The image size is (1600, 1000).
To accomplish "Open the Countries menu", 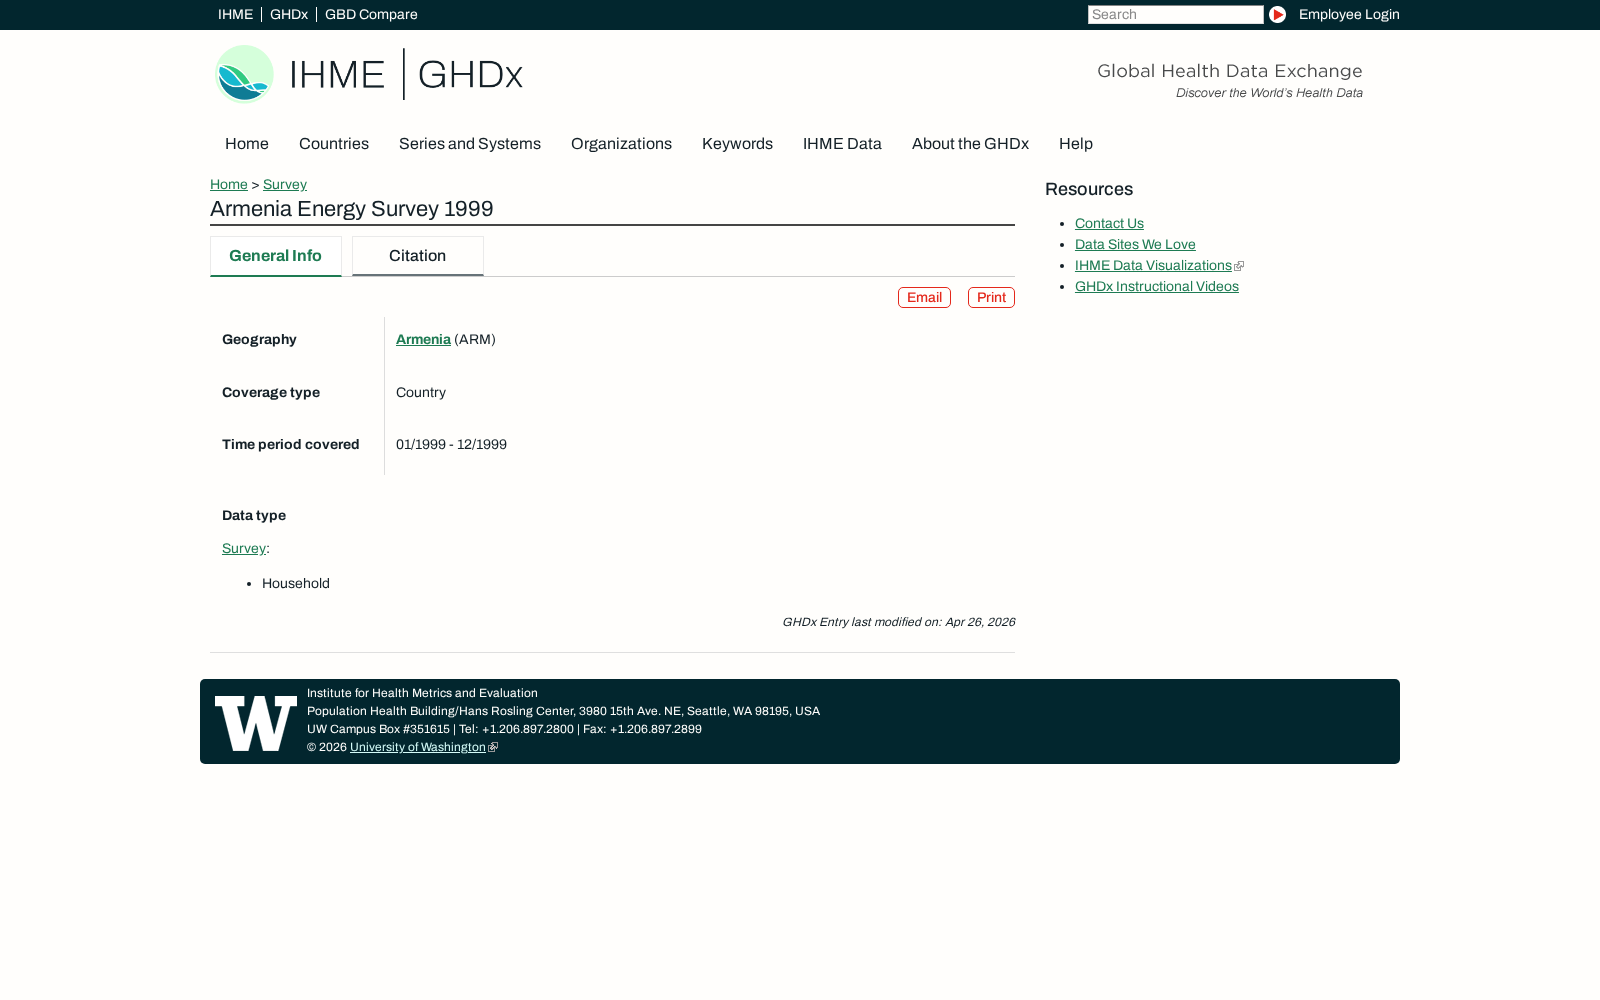I will click(x=334, y=144).
